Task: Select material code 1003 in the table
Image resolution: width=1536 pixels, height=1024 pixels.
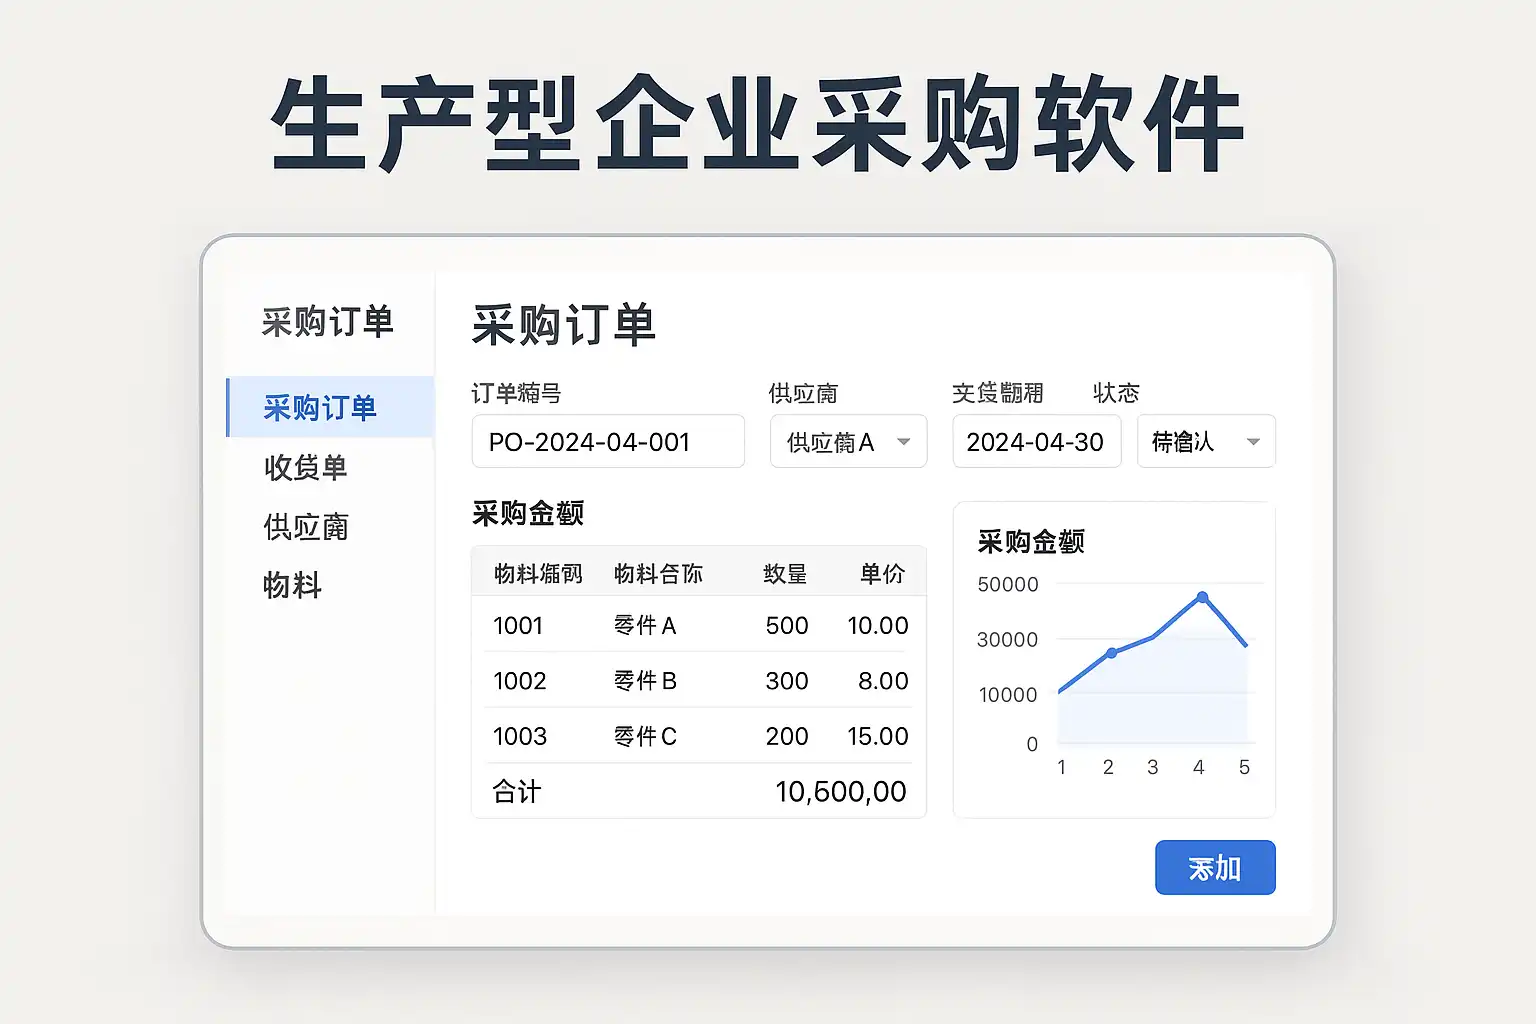Action: [x=520, y=737]
